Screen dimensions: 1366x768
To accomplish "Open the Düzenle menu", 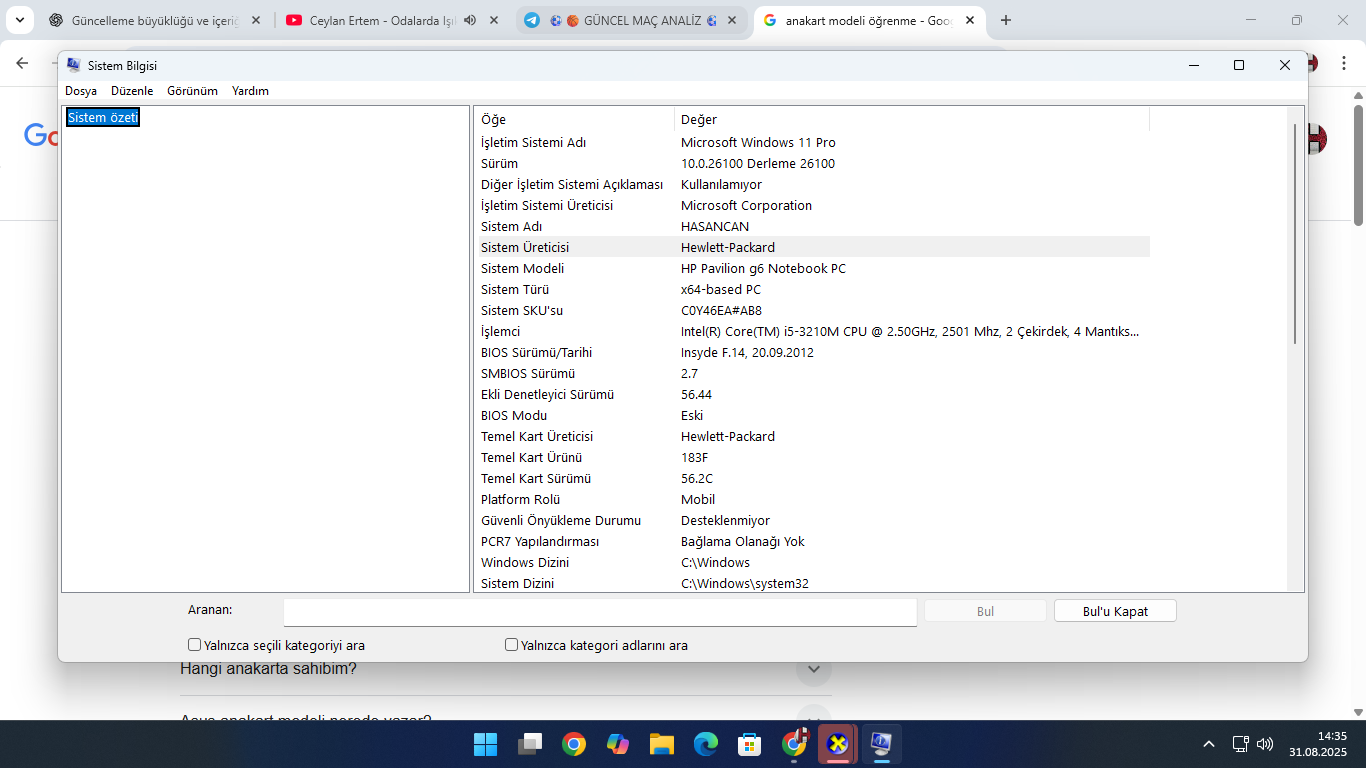I will click(x=132, y=91).
